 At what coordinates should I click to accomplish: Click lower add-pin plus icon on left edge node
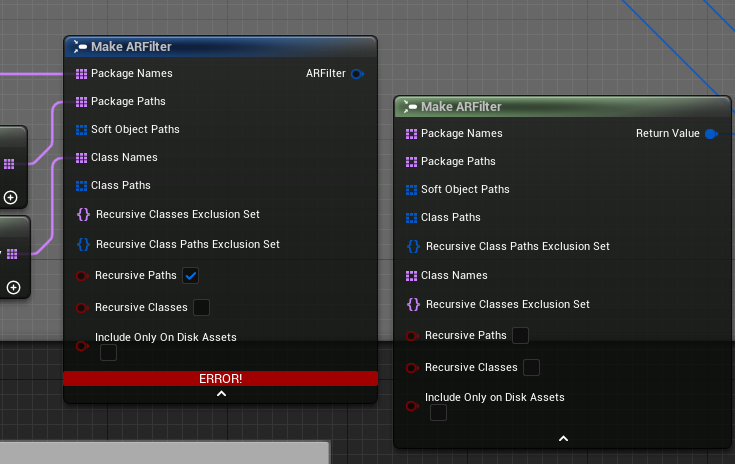(13, 287)
